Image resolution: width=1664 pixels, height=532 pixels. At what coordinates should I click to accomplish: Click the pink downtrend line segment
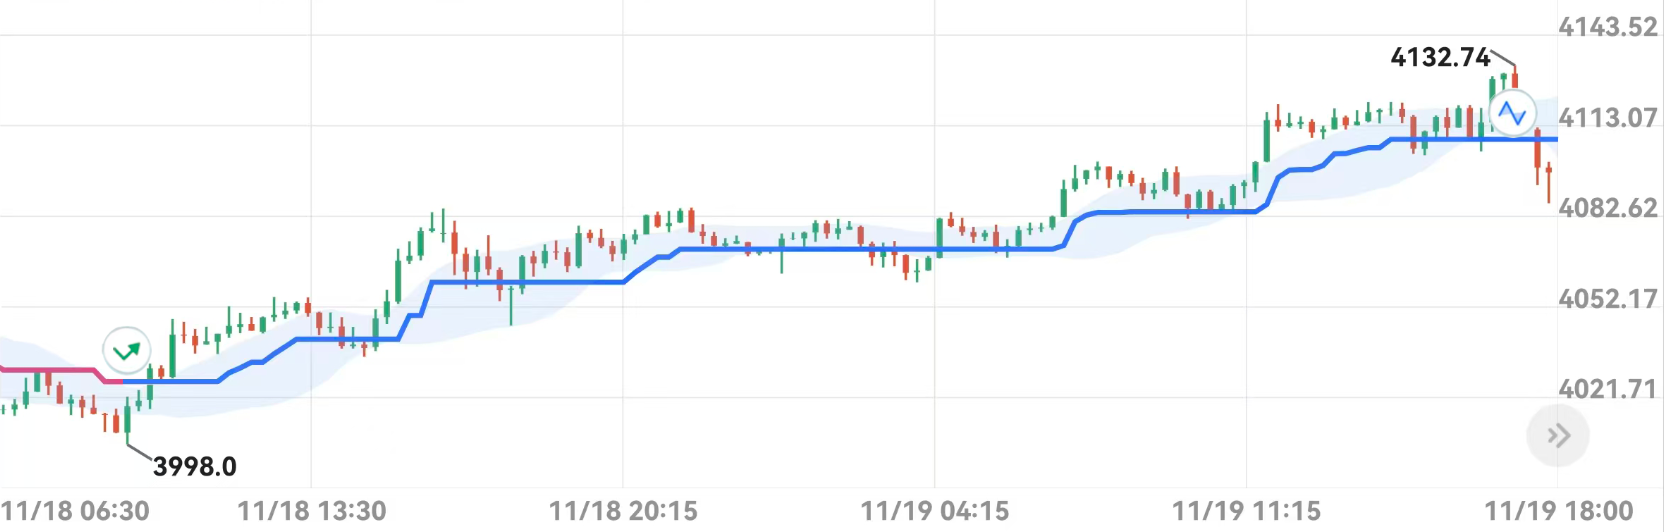tap(50, 370)
